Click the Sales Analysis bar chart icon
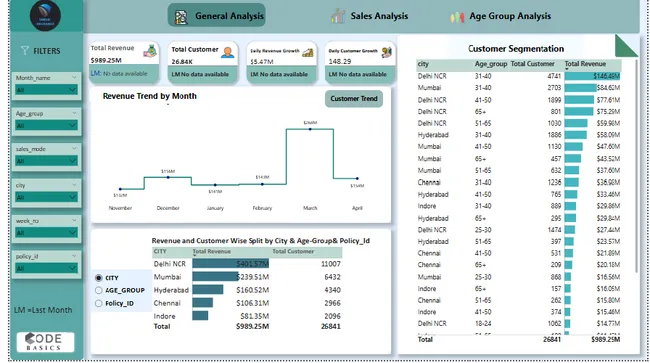This screenshot has width=650, height=363. 338,16
